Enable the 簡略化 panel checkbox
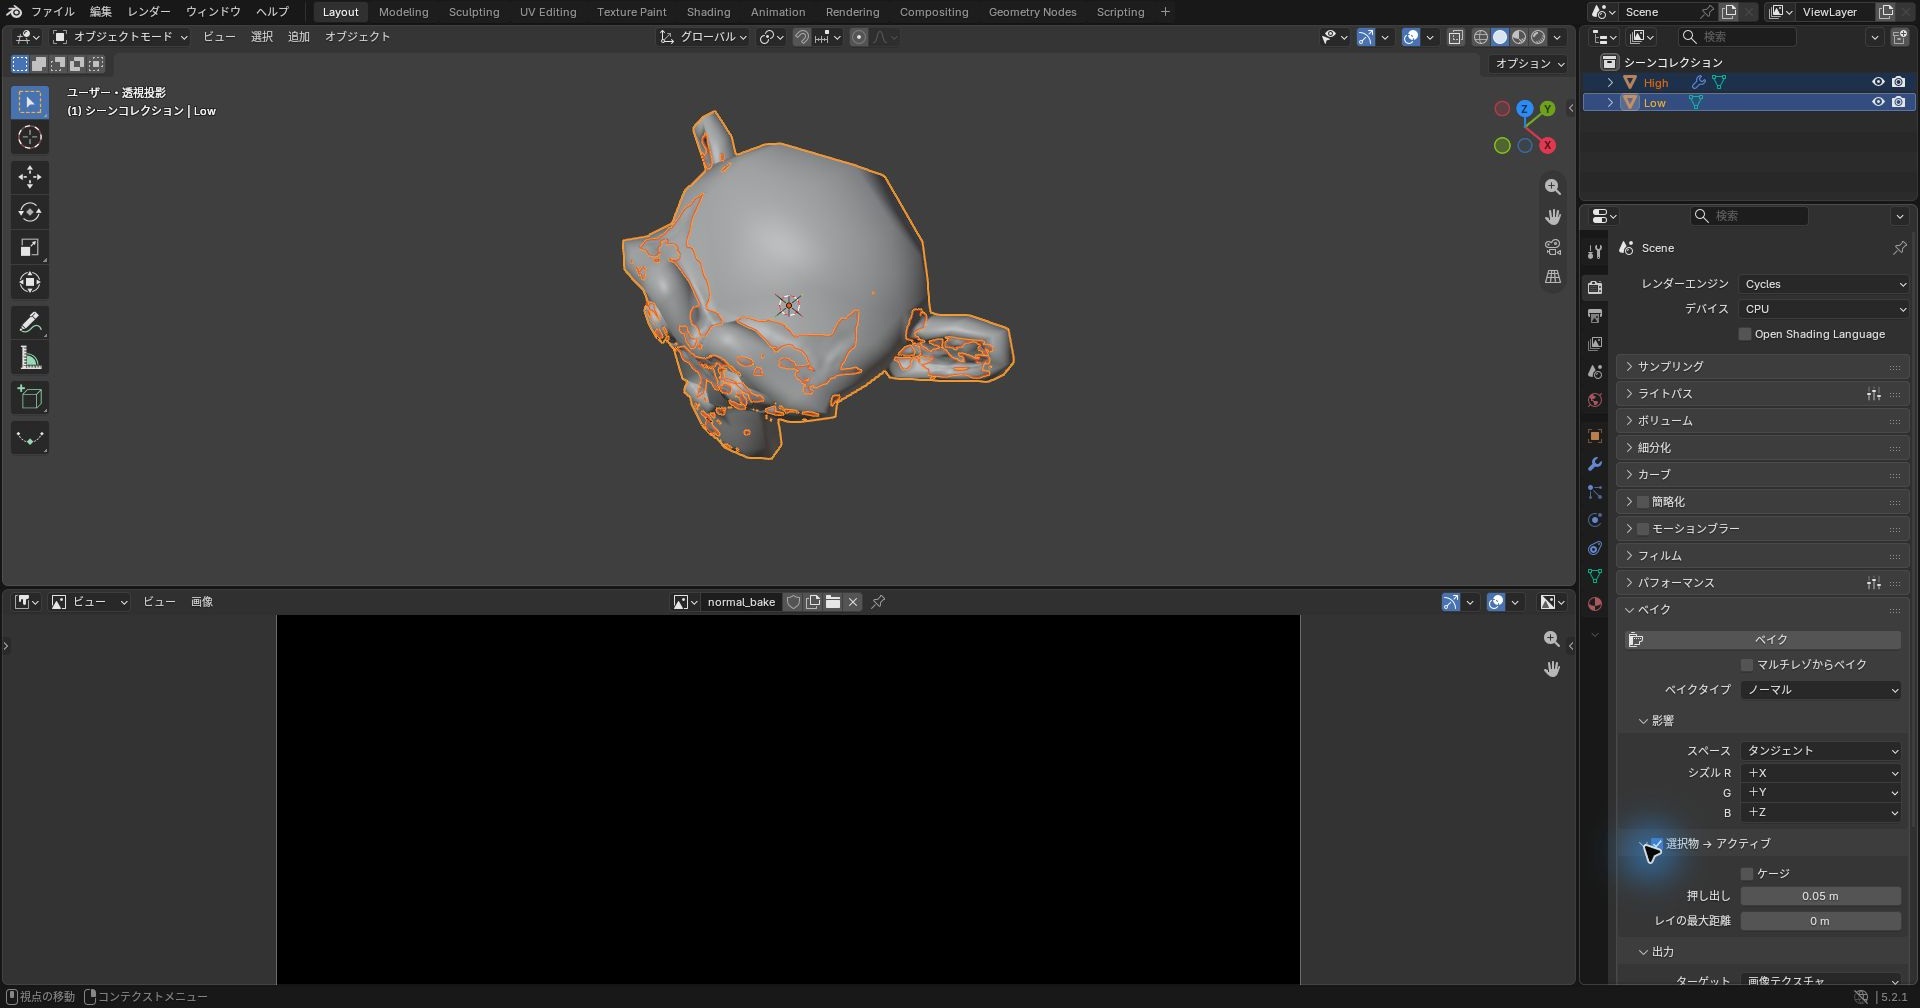Image resolution: width=1920 pixels, height=1008 pixels. pyautogui.click(x=1643, y=502)
